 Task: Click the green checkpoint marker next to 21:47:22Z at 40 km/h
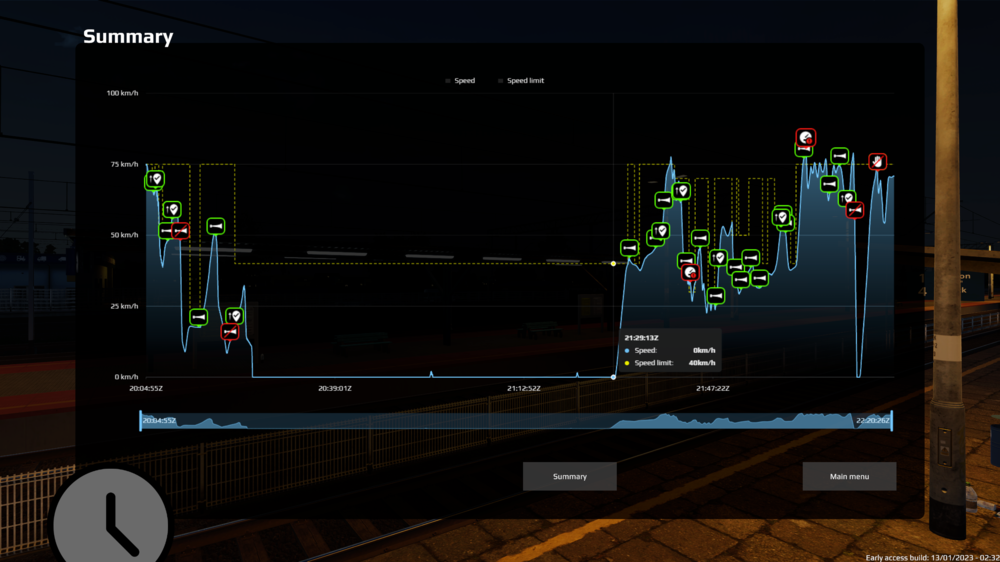point(718,258)
